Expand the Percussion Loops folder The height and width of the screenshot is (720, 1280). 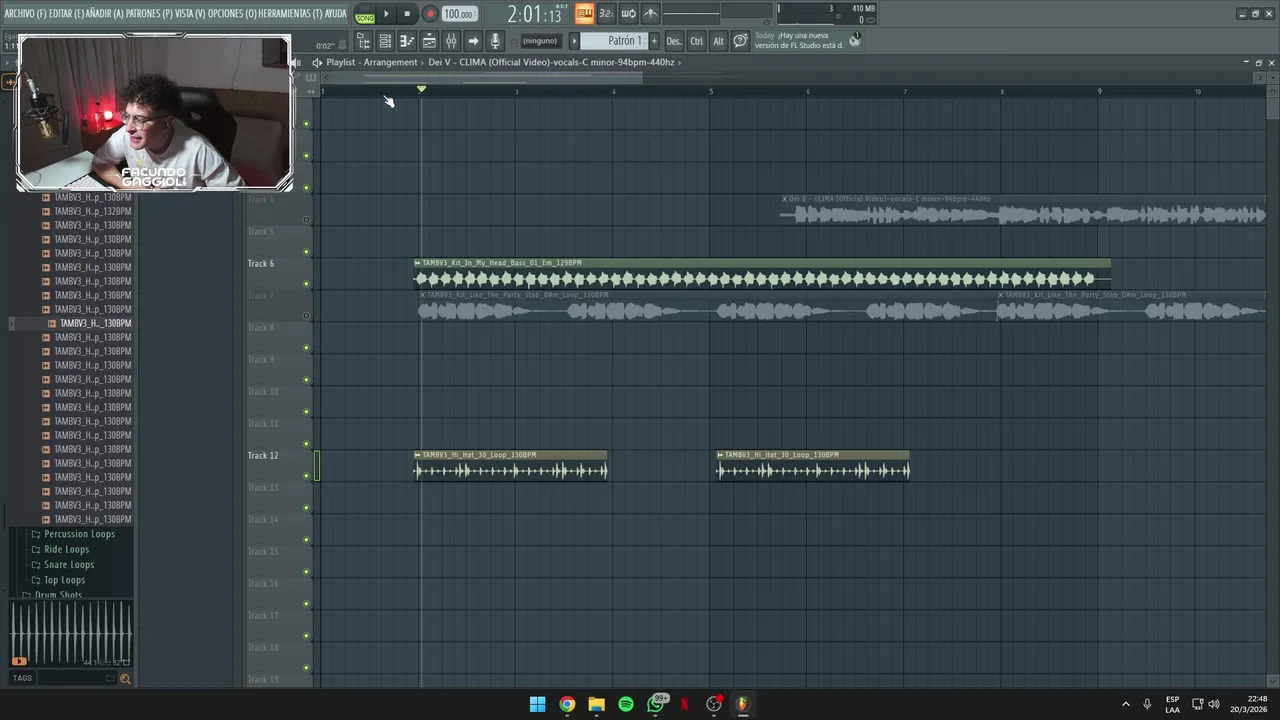pos(72,534)
